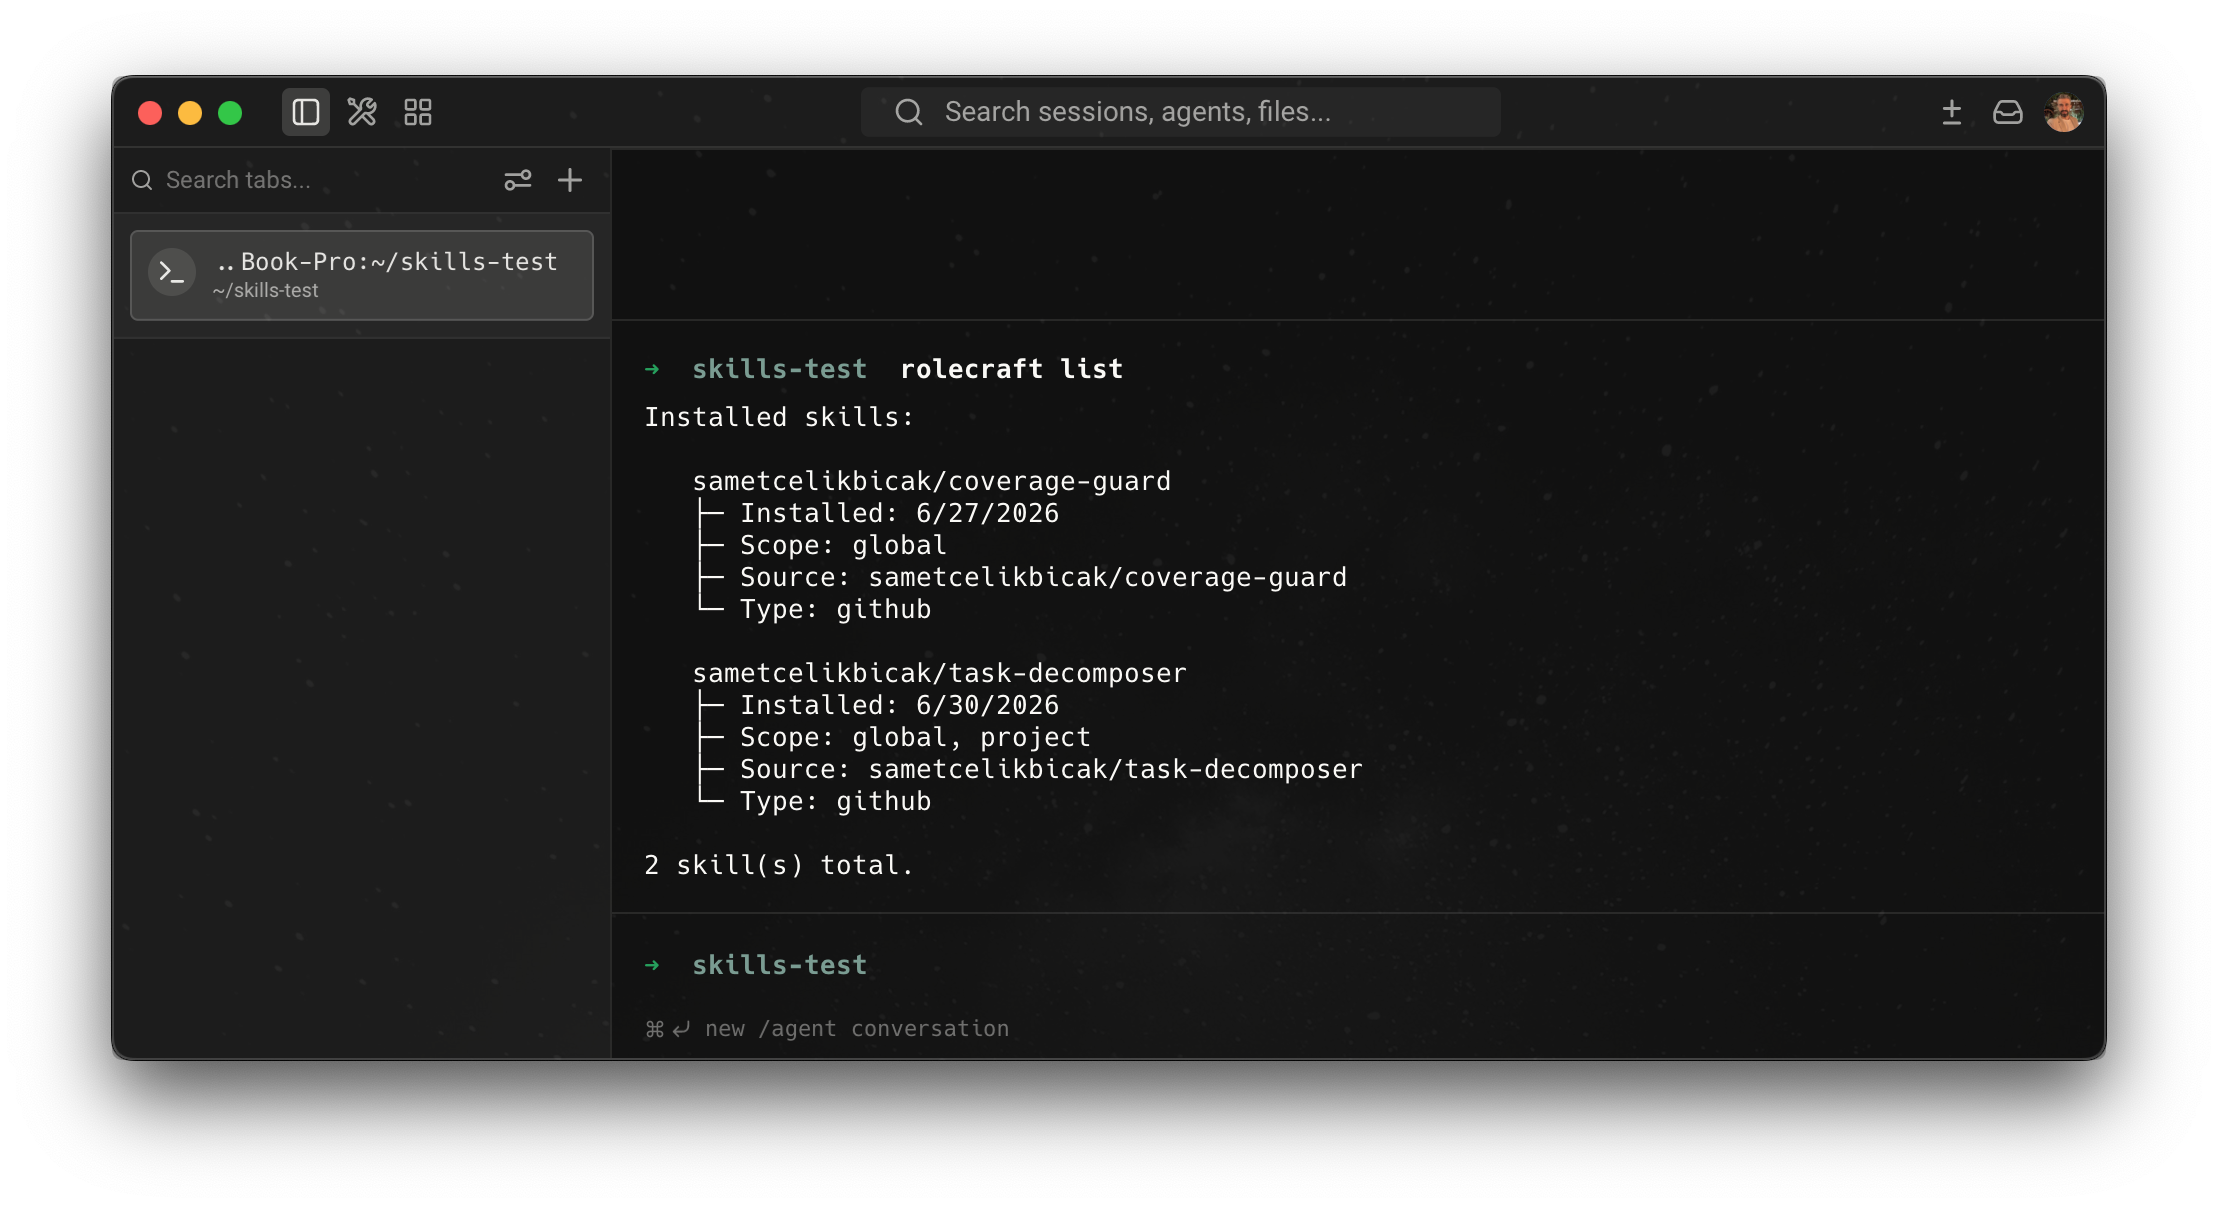Focus the skills-test prompt input line
Image resolution: width=2218 pixels, height=1208 pixels.
pyautogui.click(x=1358, y=965)
